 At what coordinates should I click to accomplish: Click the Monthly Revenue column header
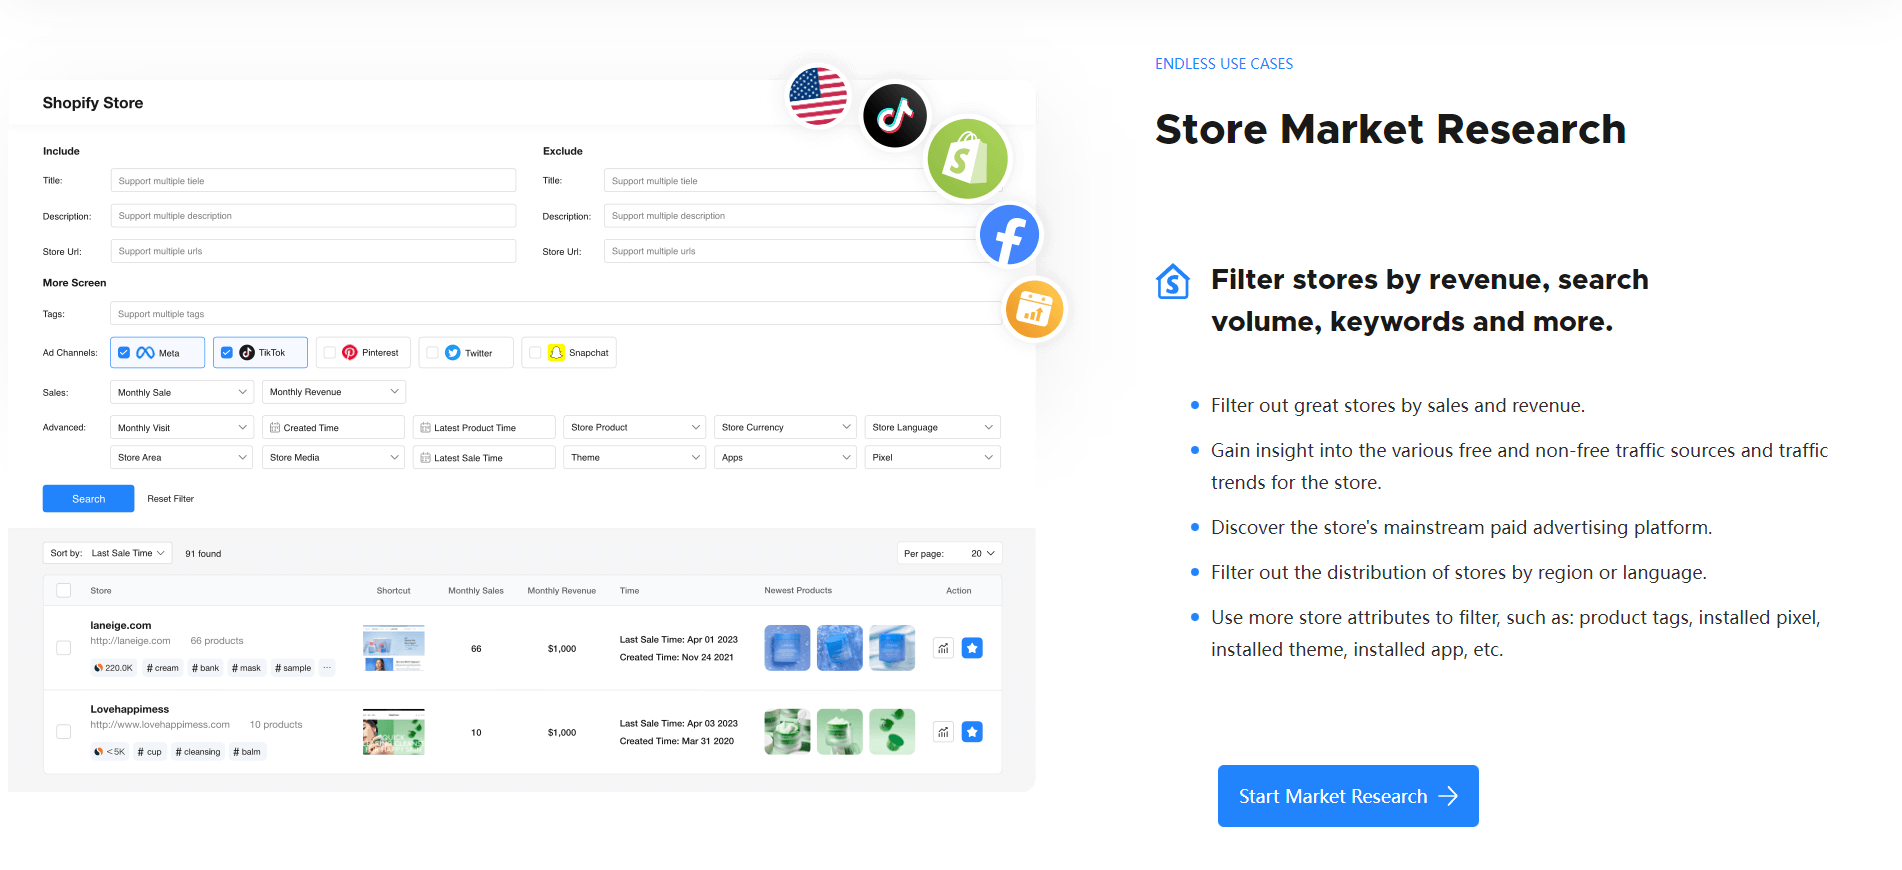(562, 591)
